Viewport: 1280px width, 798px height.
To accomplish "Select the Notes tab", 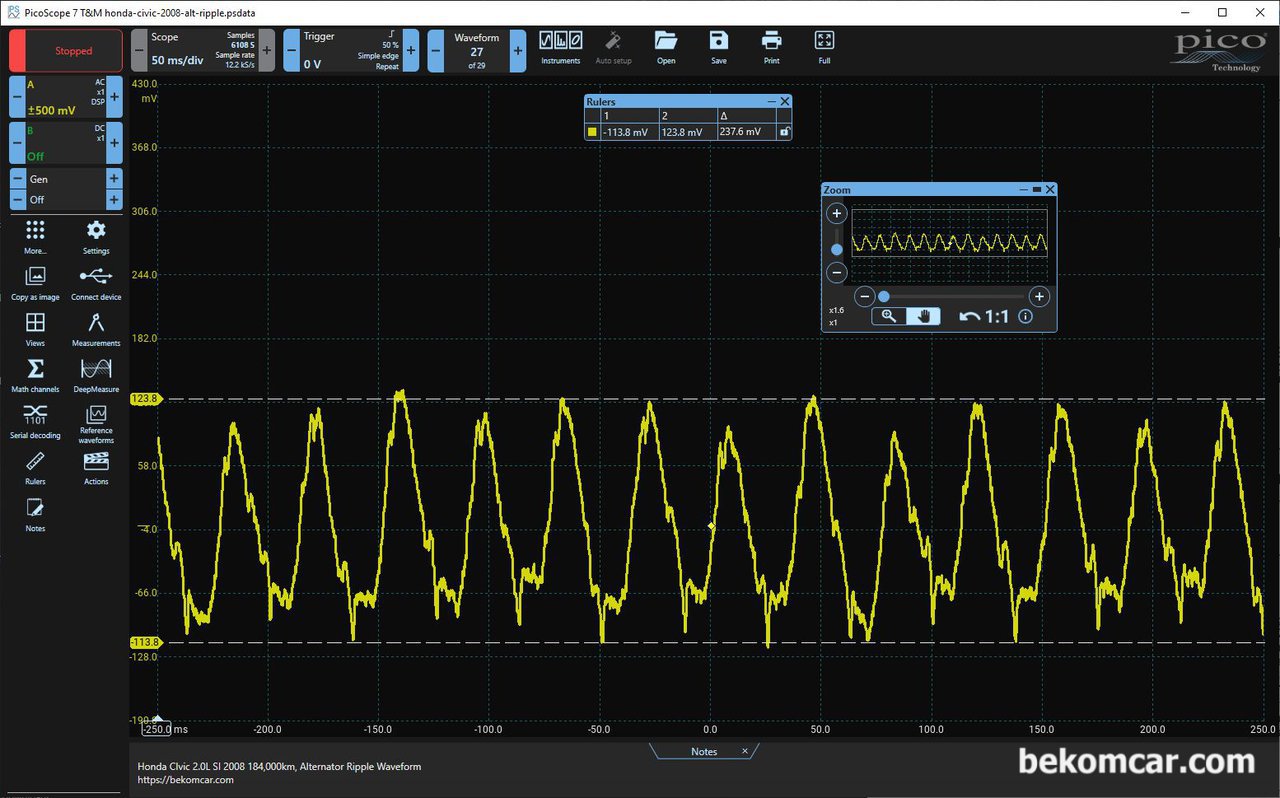I will coord(704,751).
